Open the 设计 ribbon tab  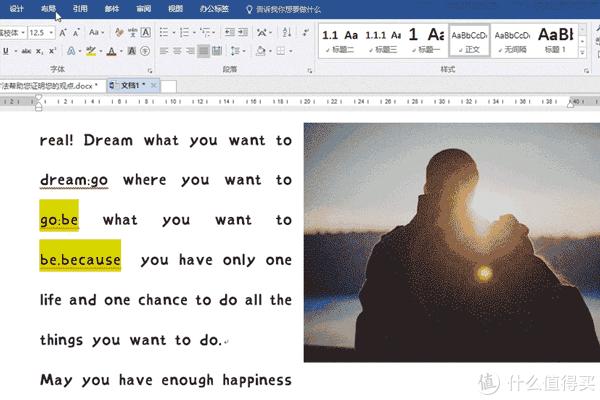click(x=16, y=9)
